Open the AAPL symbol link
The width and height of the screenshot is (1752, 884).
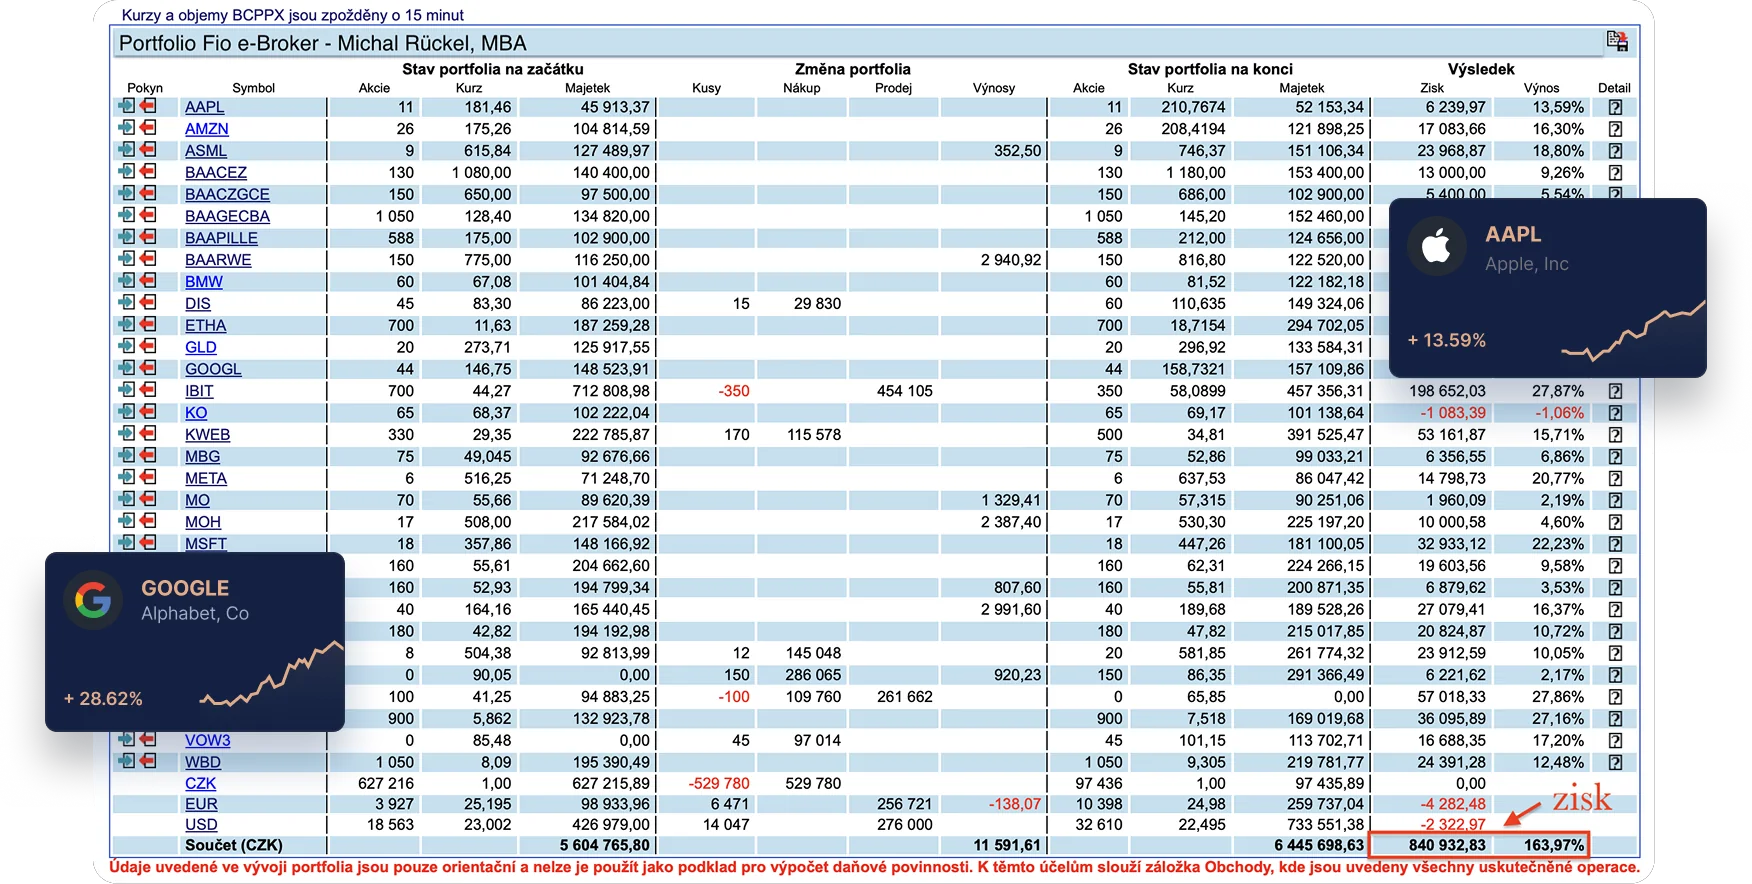204,107
